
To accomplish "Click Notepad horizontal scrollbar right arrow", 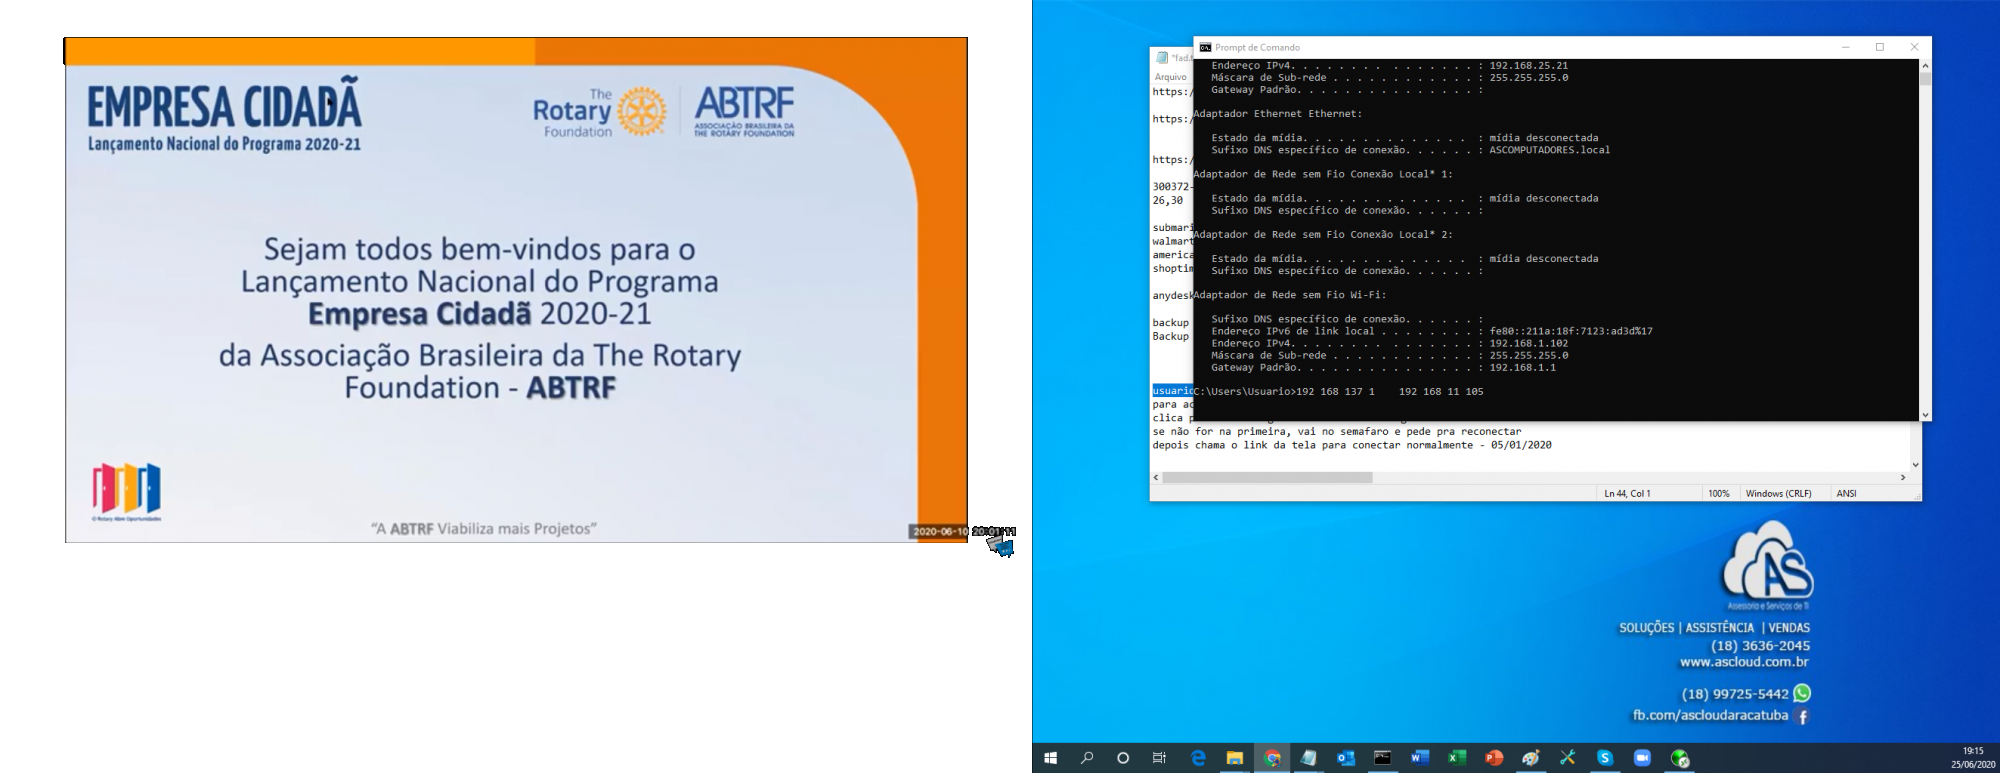I will pyautogui.click(x=1902, y=478).
